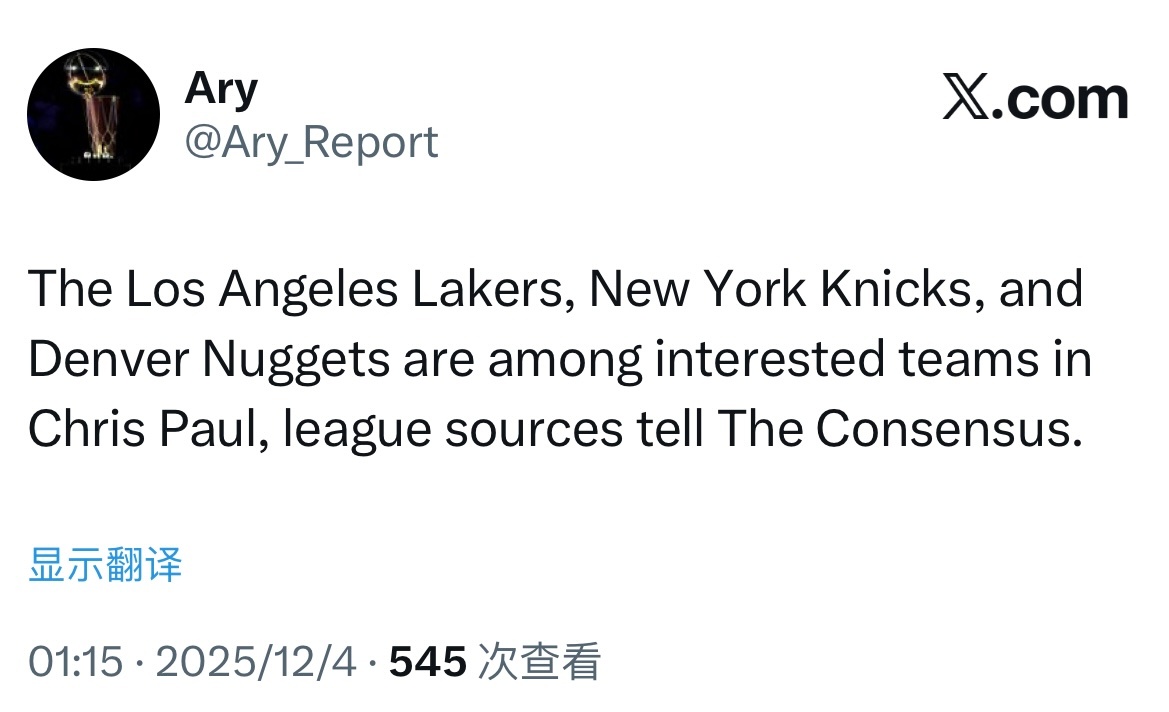Select the 545 view count
Viewport: 1169px width, 712px height.
[x=428, y=661]
